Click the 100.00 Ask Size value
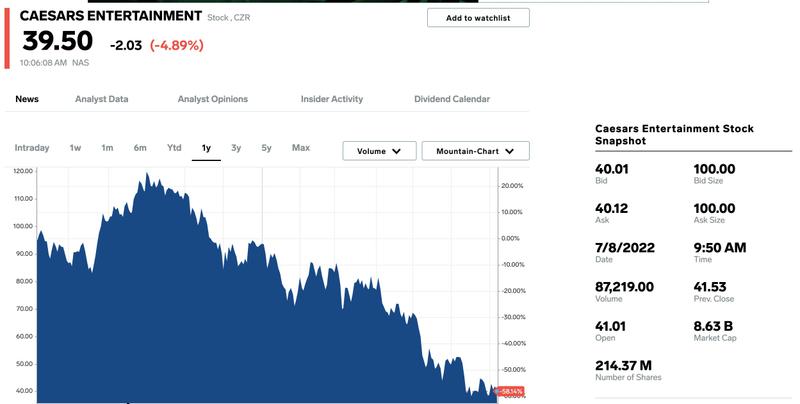800x404 pixels. pyautogui.click(x=714, y=208)
